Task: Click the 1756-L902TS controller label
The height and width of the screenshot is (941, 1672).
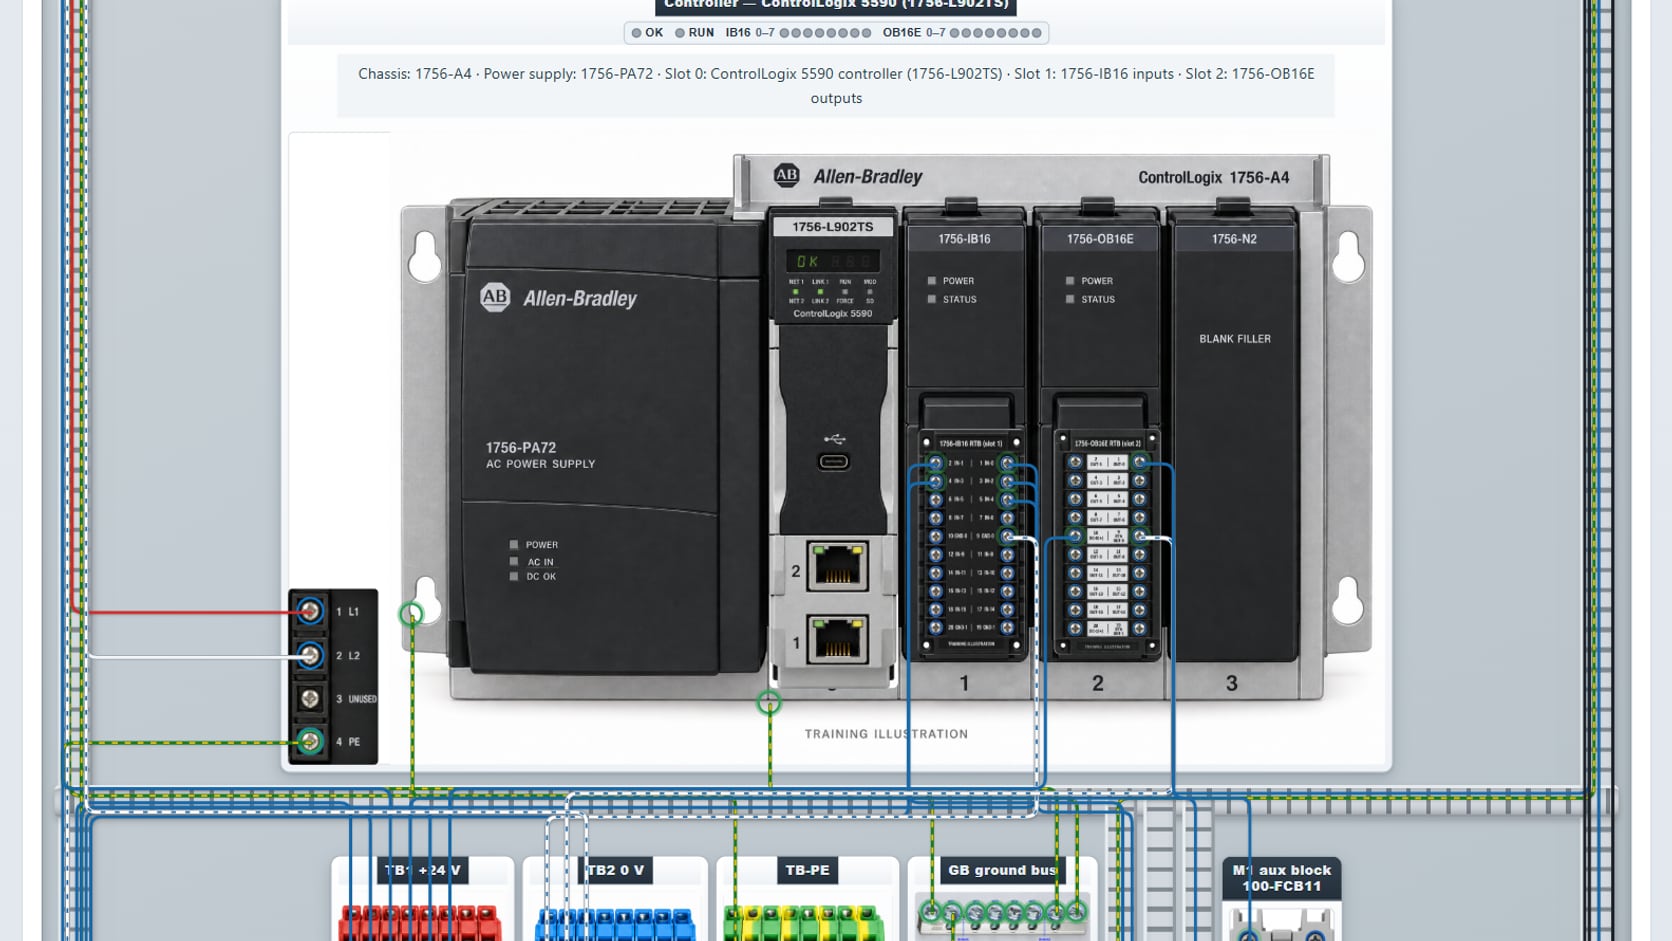Action: coord(833,227)
